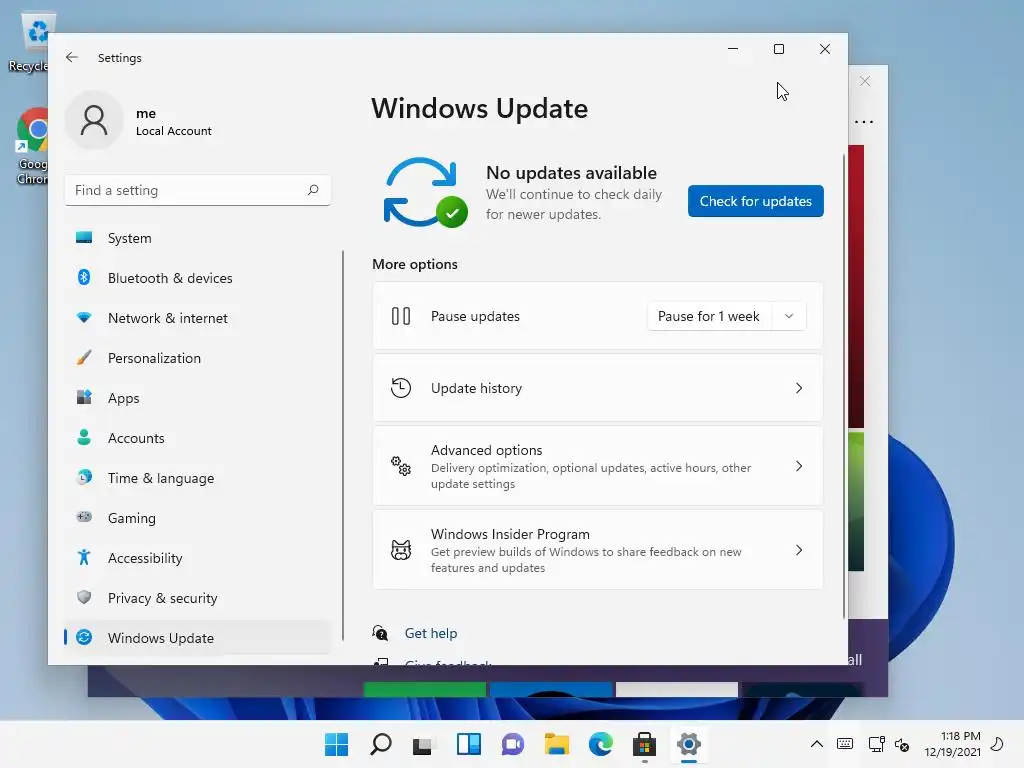Open Windows Insider Program page
The image size is (1024, 768).
(598, 550)
